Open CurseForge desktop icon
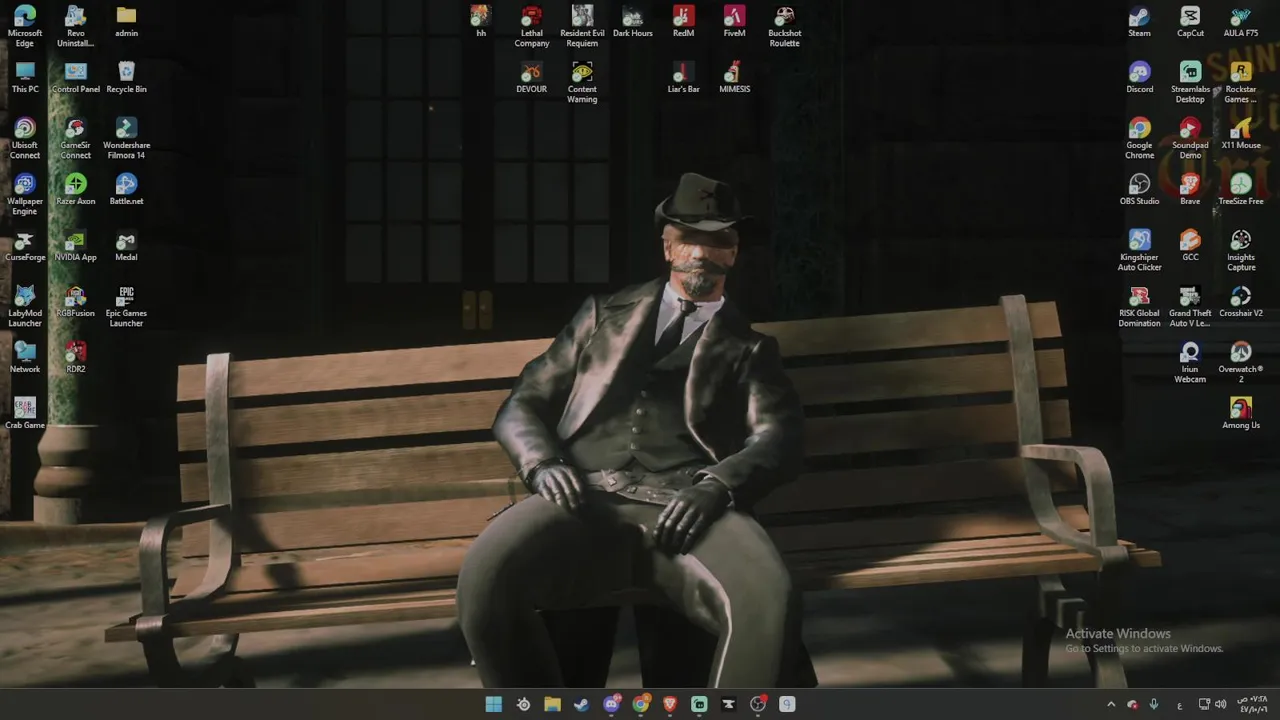The width and height of the screenshot is (1280, 720). 25,245
